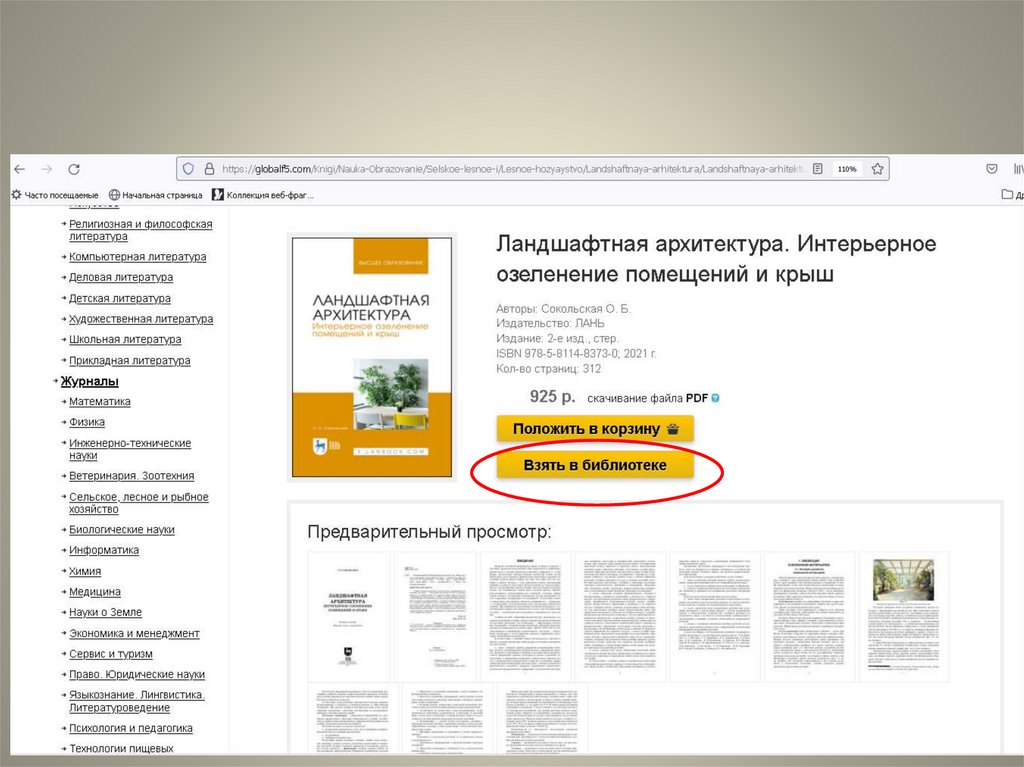The height and width of the screenshot is (767, 1024).
Task: Open Ветеринария. Зоотехния category
Action: 132,476
